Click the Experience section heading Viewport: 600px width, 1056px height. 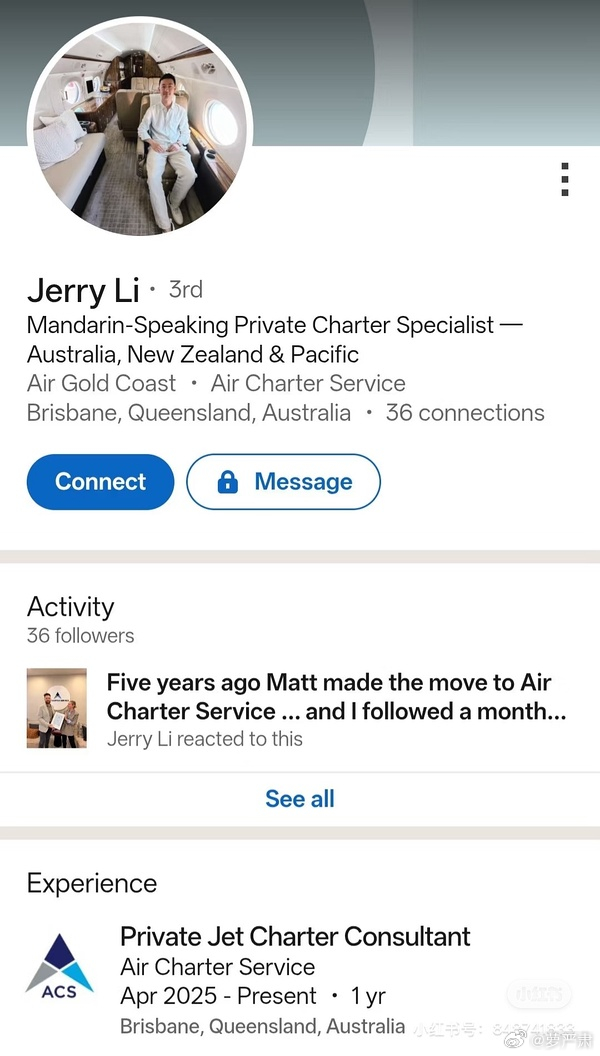click(92, 883)
